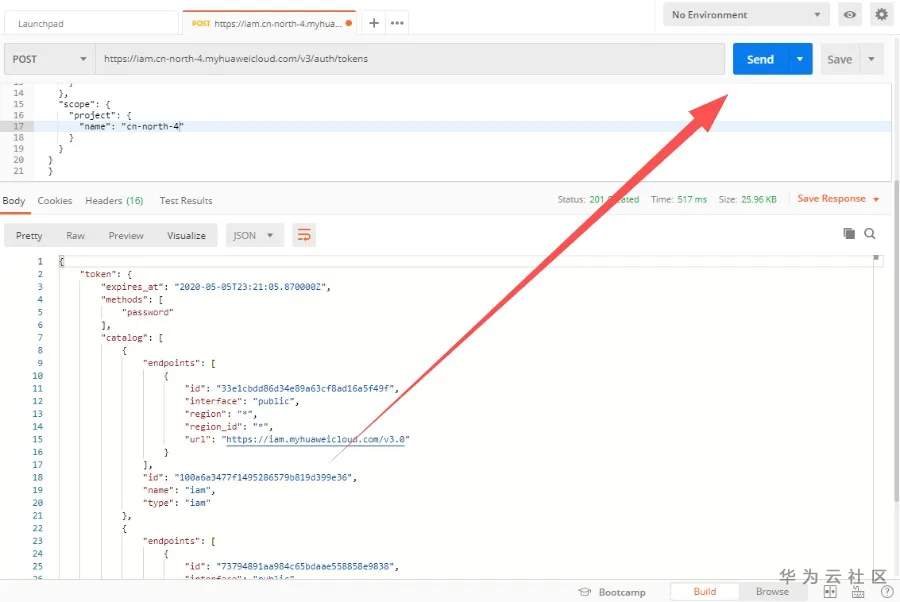Click the request URL input field
Image resolution: width=900 pixels, height=602 pixels.
[x=410, y=59]
